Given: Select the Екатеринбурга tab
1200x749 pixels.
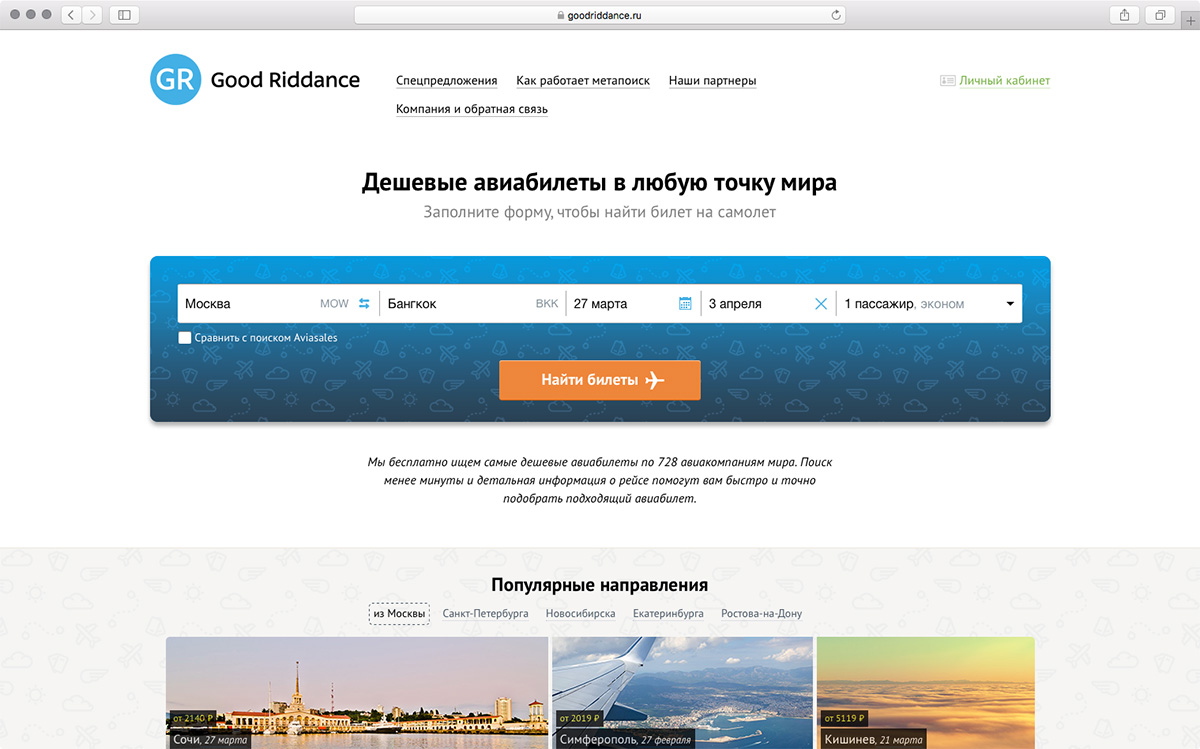Looking at the screenshot, I should [x=668, y=614].
